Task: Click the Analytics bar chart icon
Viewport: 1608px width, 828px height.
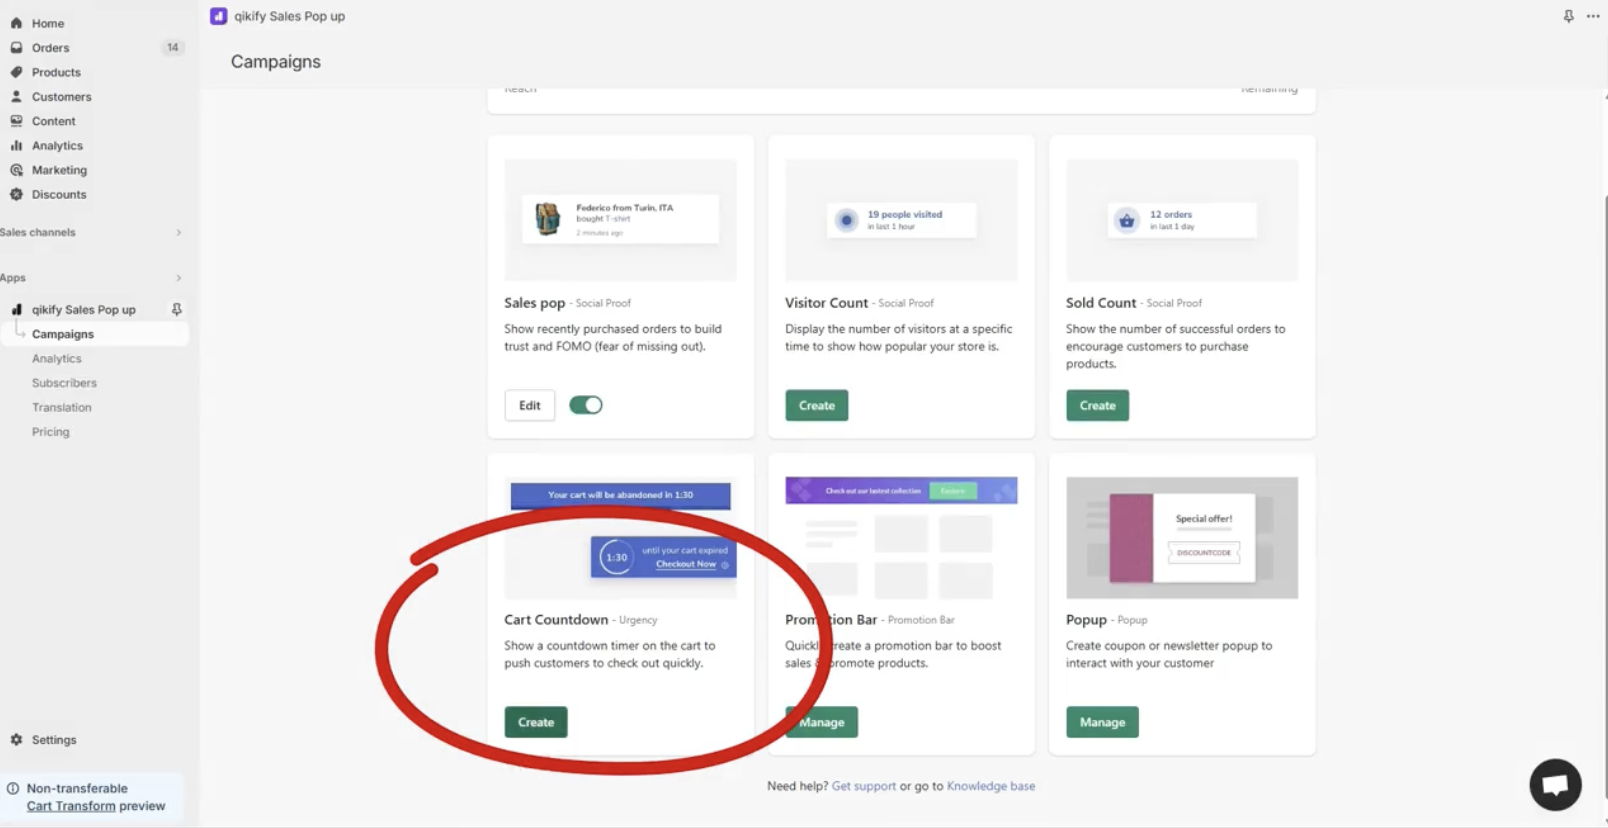Action: point(16,145)
